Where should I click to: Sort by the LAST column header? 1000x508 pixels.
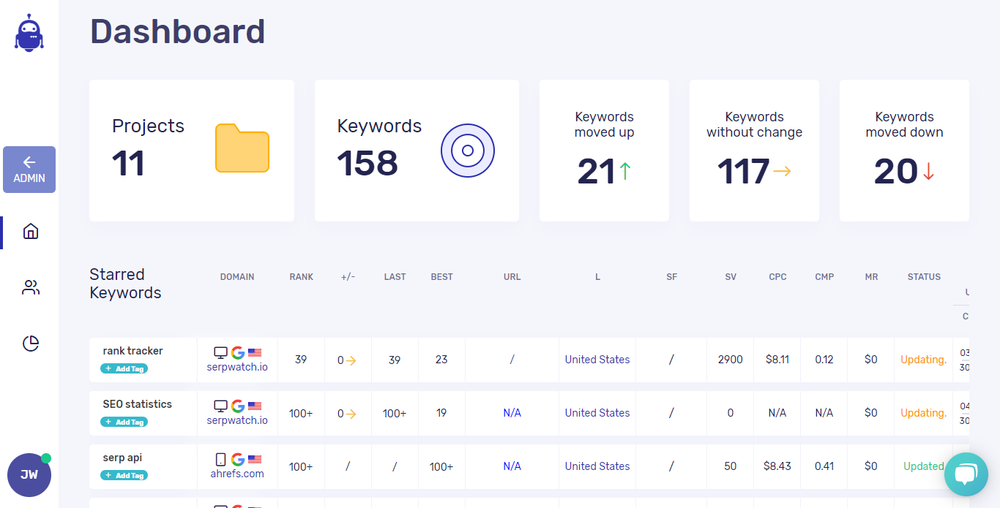coord(395,277)
